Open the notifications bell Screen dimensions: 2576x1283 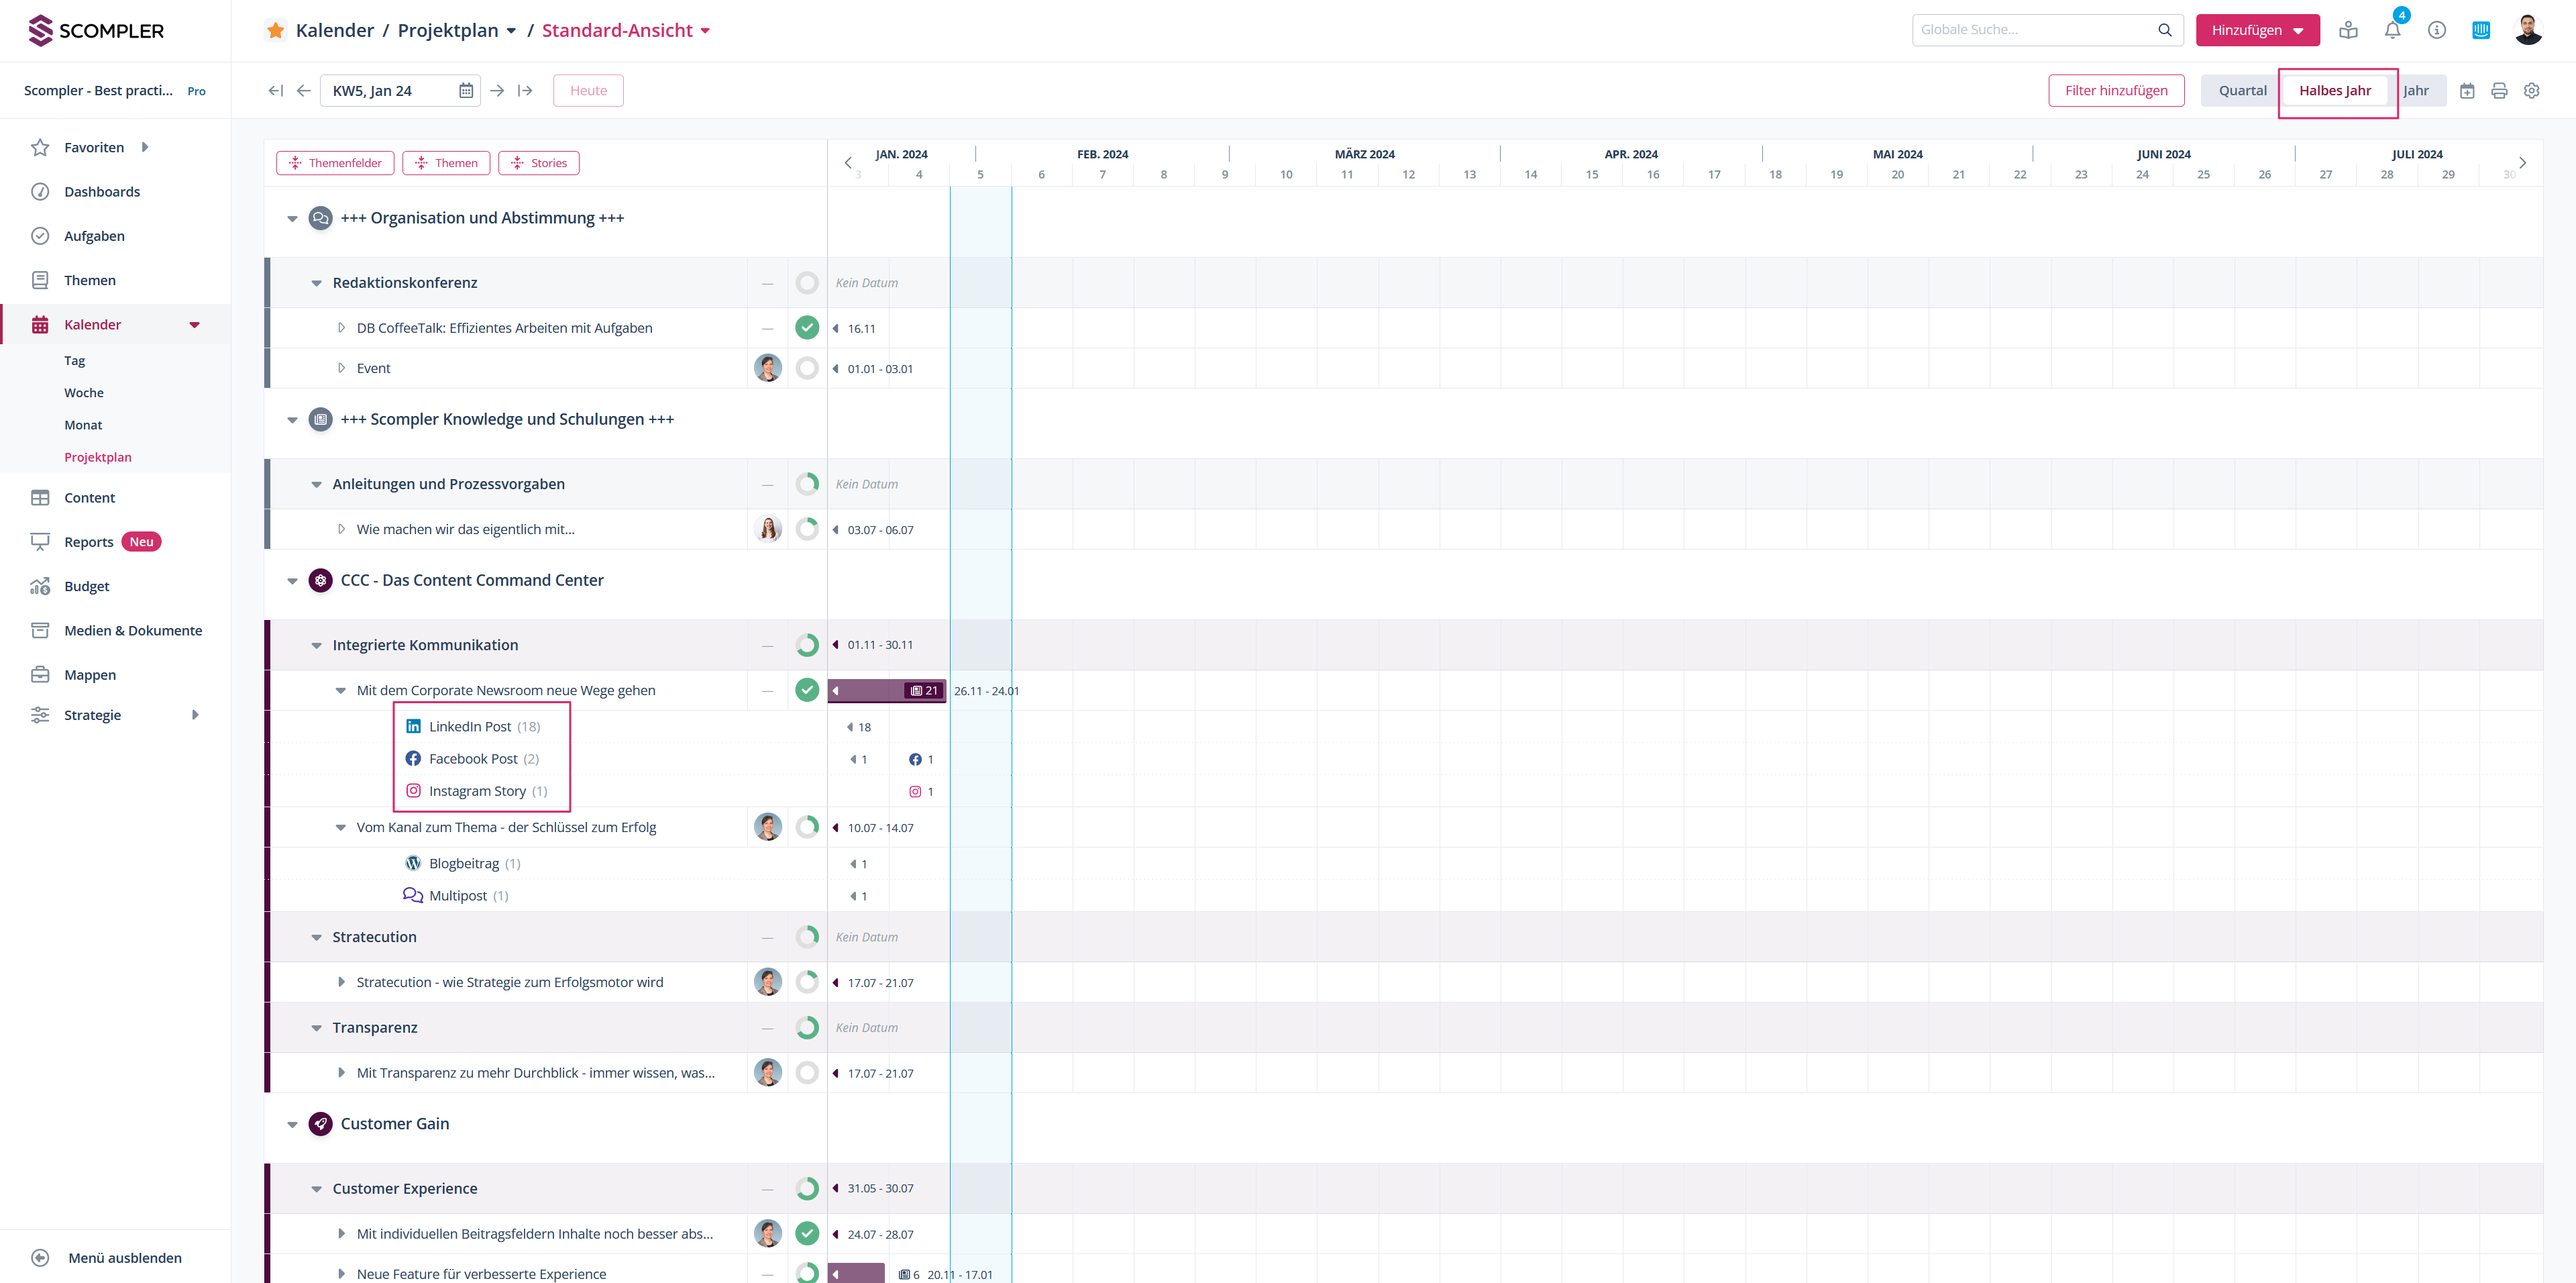(2392, 30)
